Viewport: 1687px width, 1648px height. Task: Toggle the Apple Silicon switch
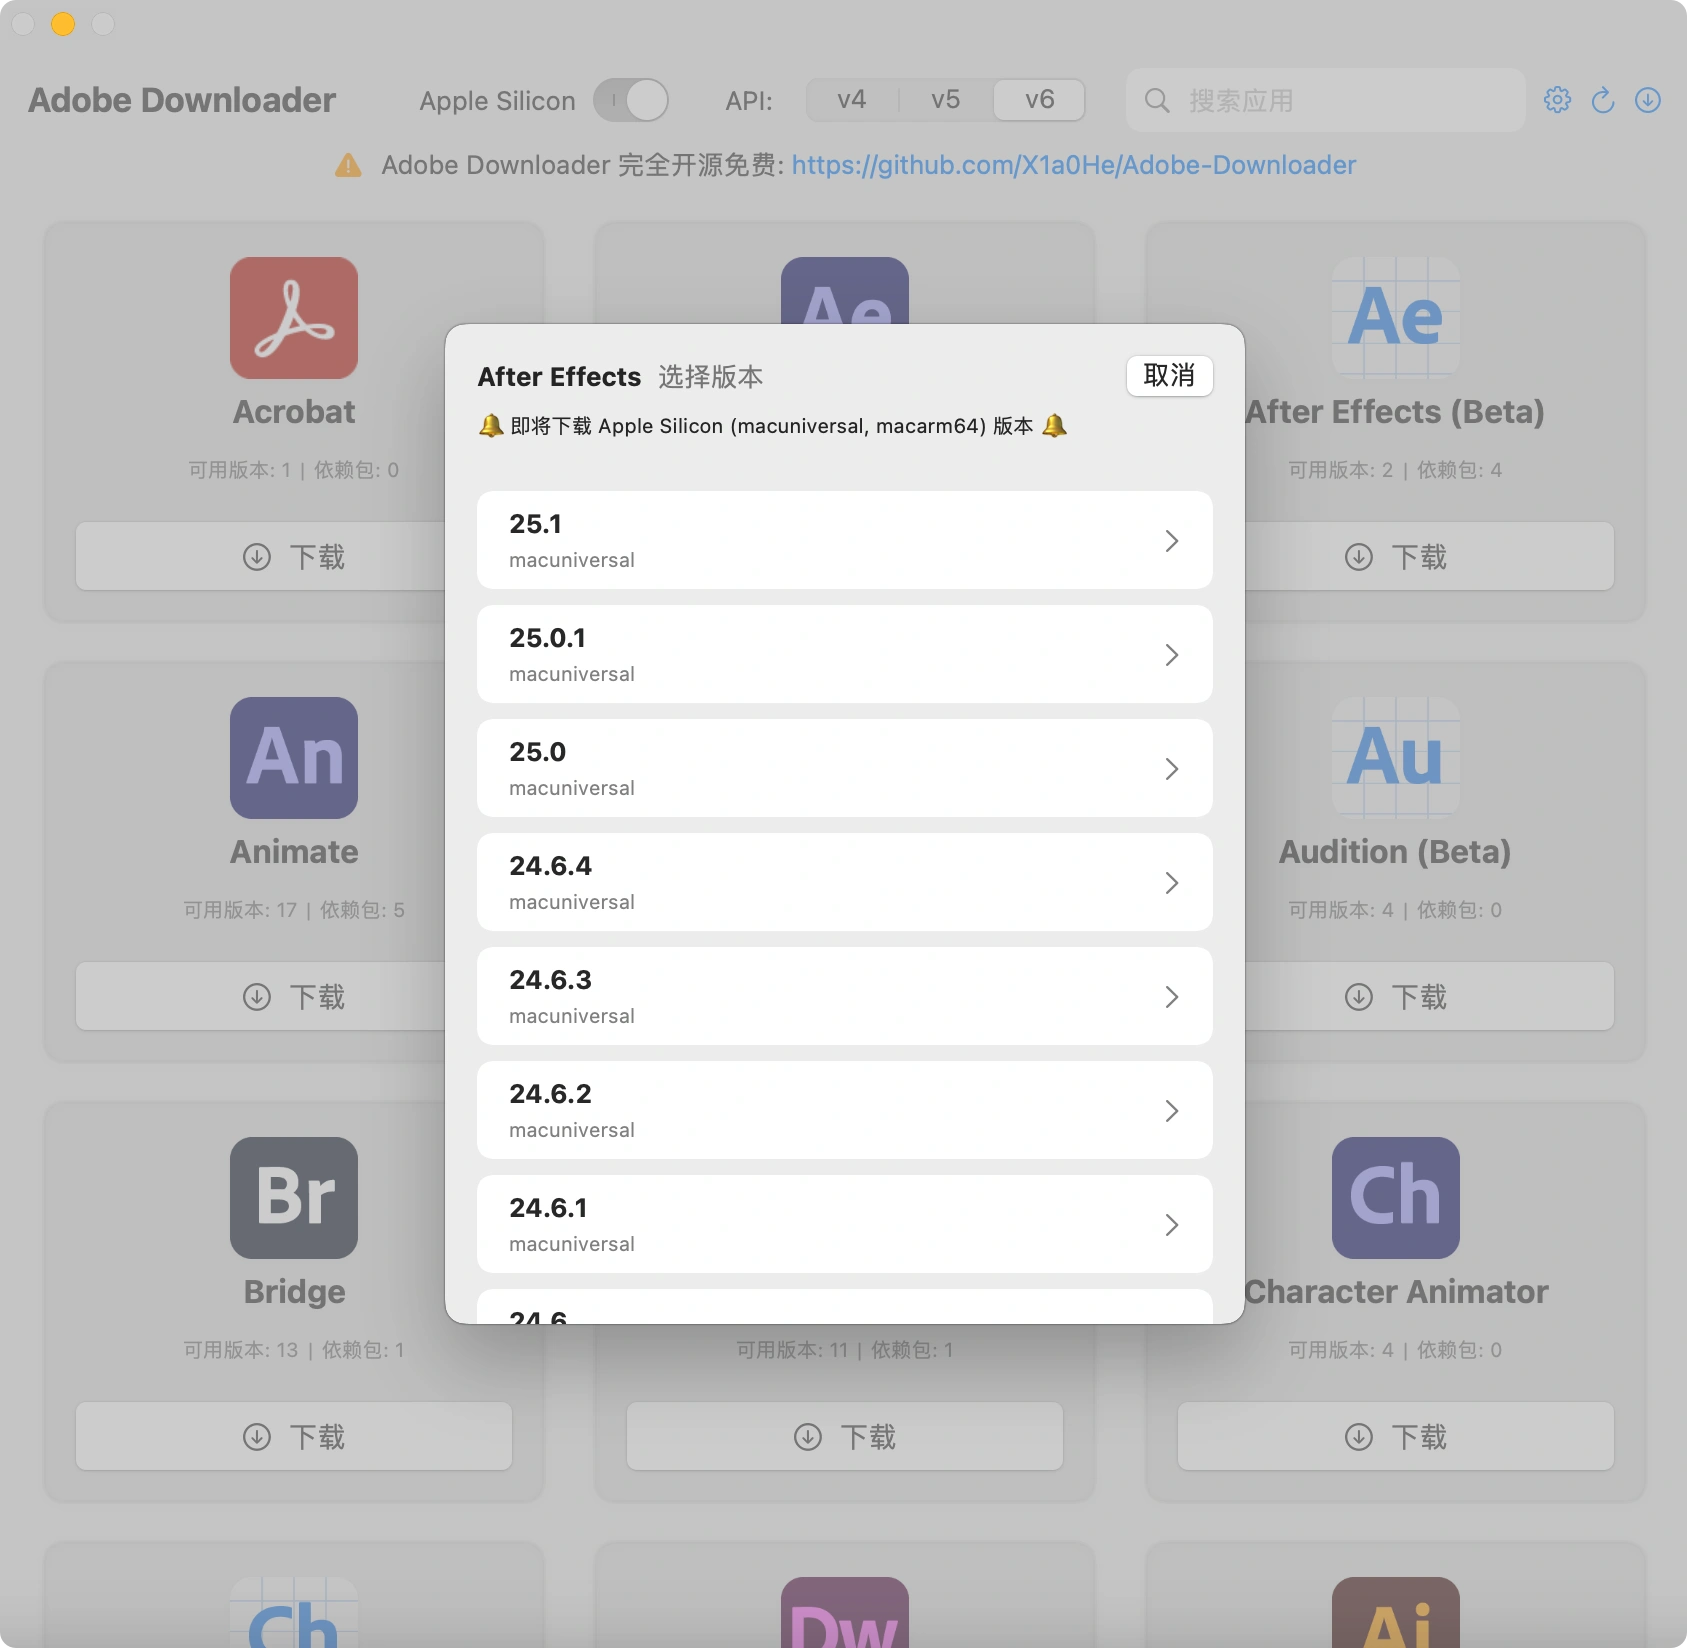point(631,100)
